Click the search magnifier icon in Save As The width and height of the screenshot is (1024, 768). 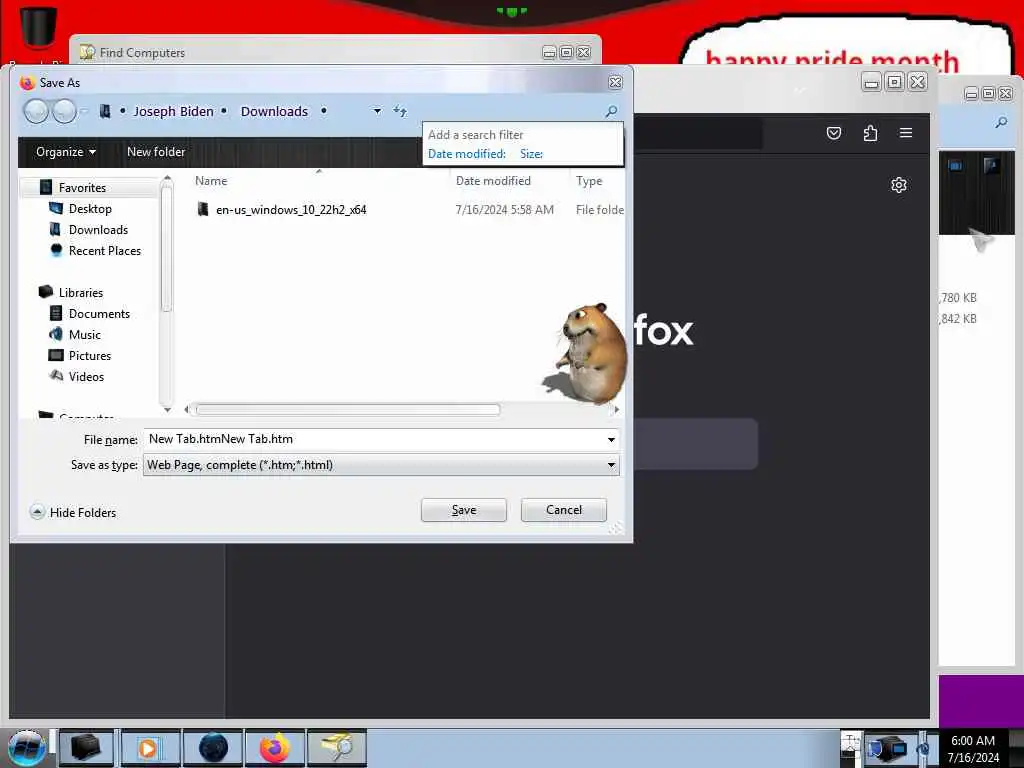click(611, 112)
